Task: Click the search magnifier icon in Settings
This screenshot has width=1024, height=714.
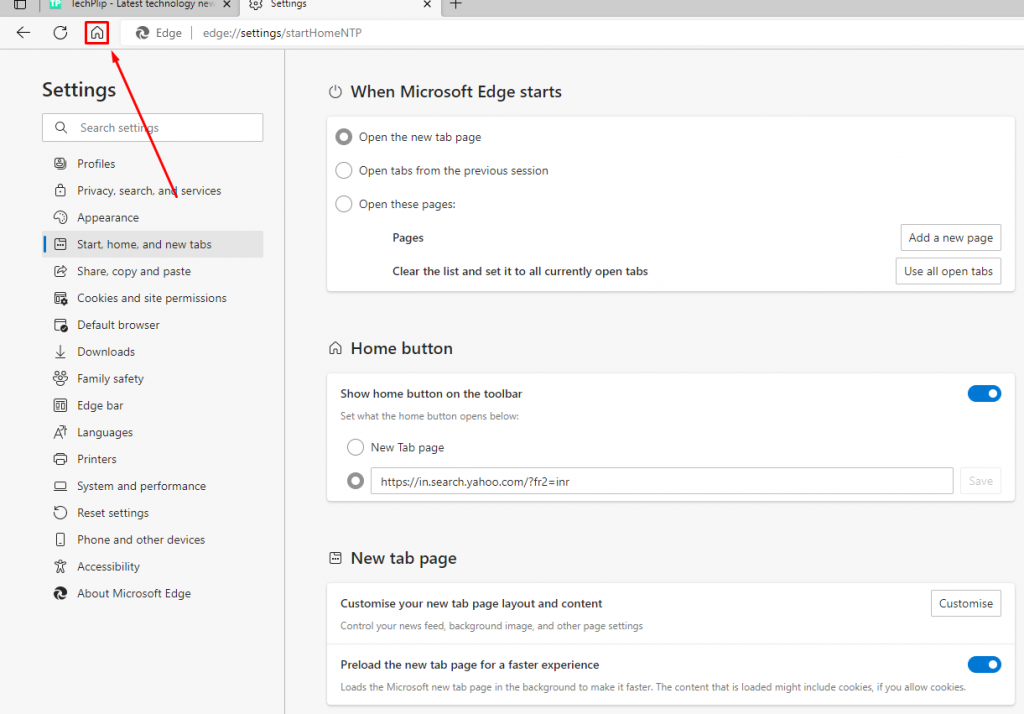Action: (61, 127)
